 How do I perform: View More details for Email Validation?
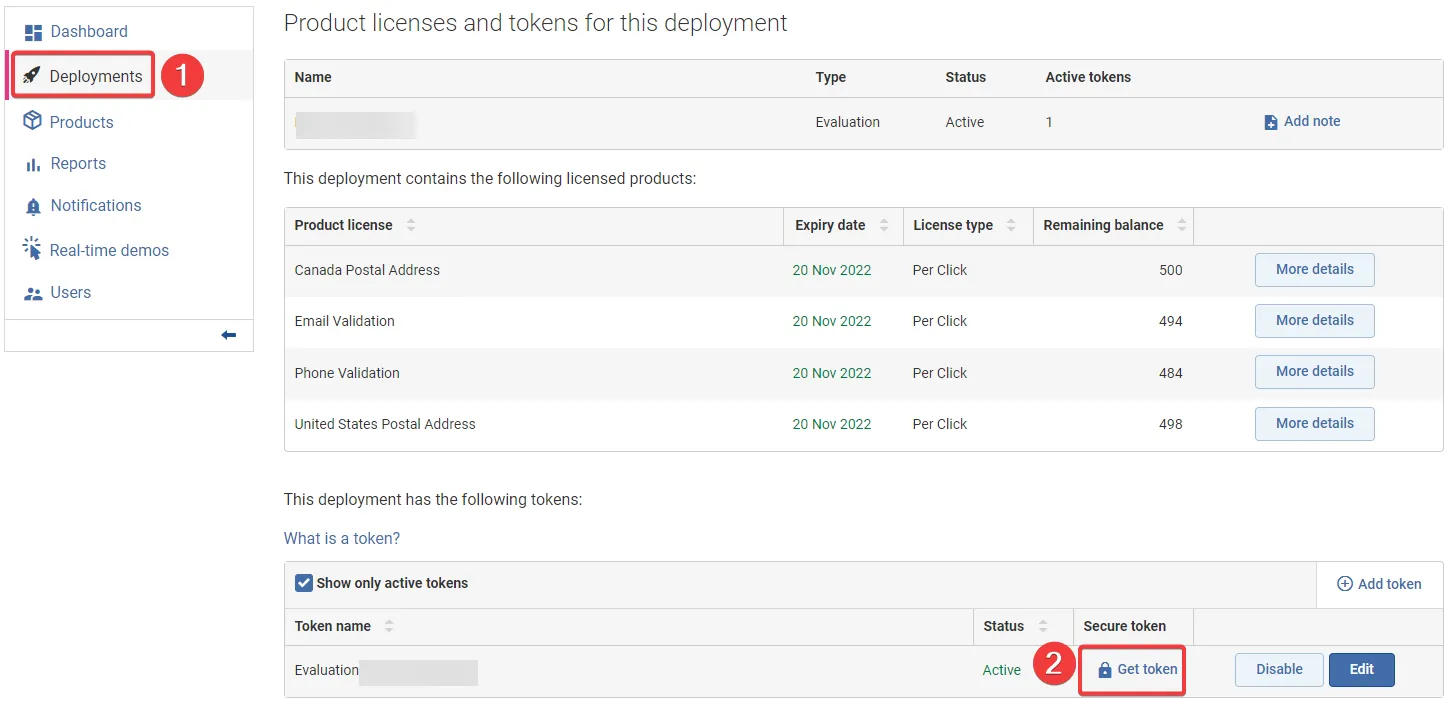(x=1314, y=320)
